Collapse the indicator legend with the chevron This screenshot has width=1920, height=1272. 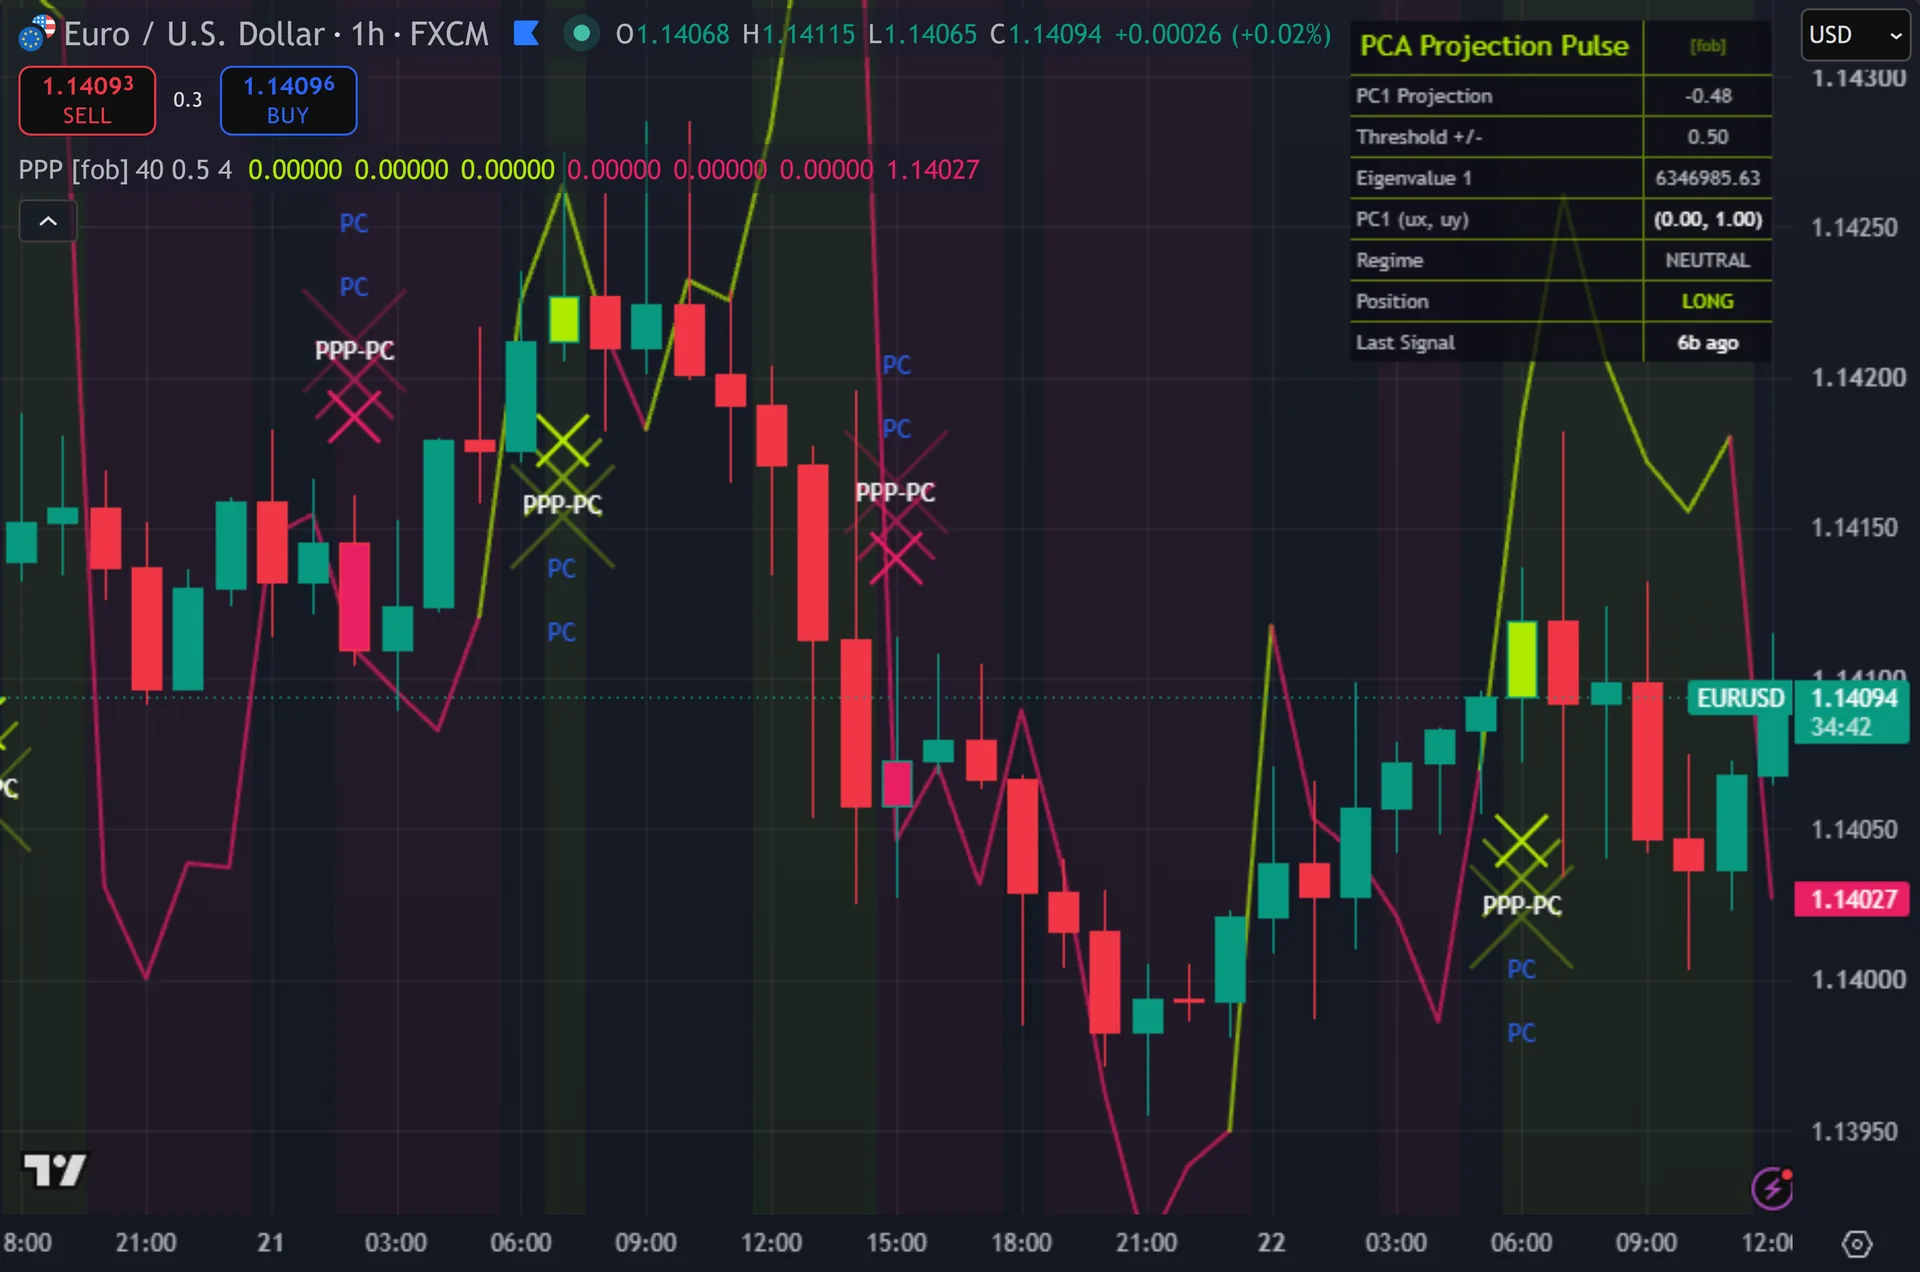click(48, 221)
